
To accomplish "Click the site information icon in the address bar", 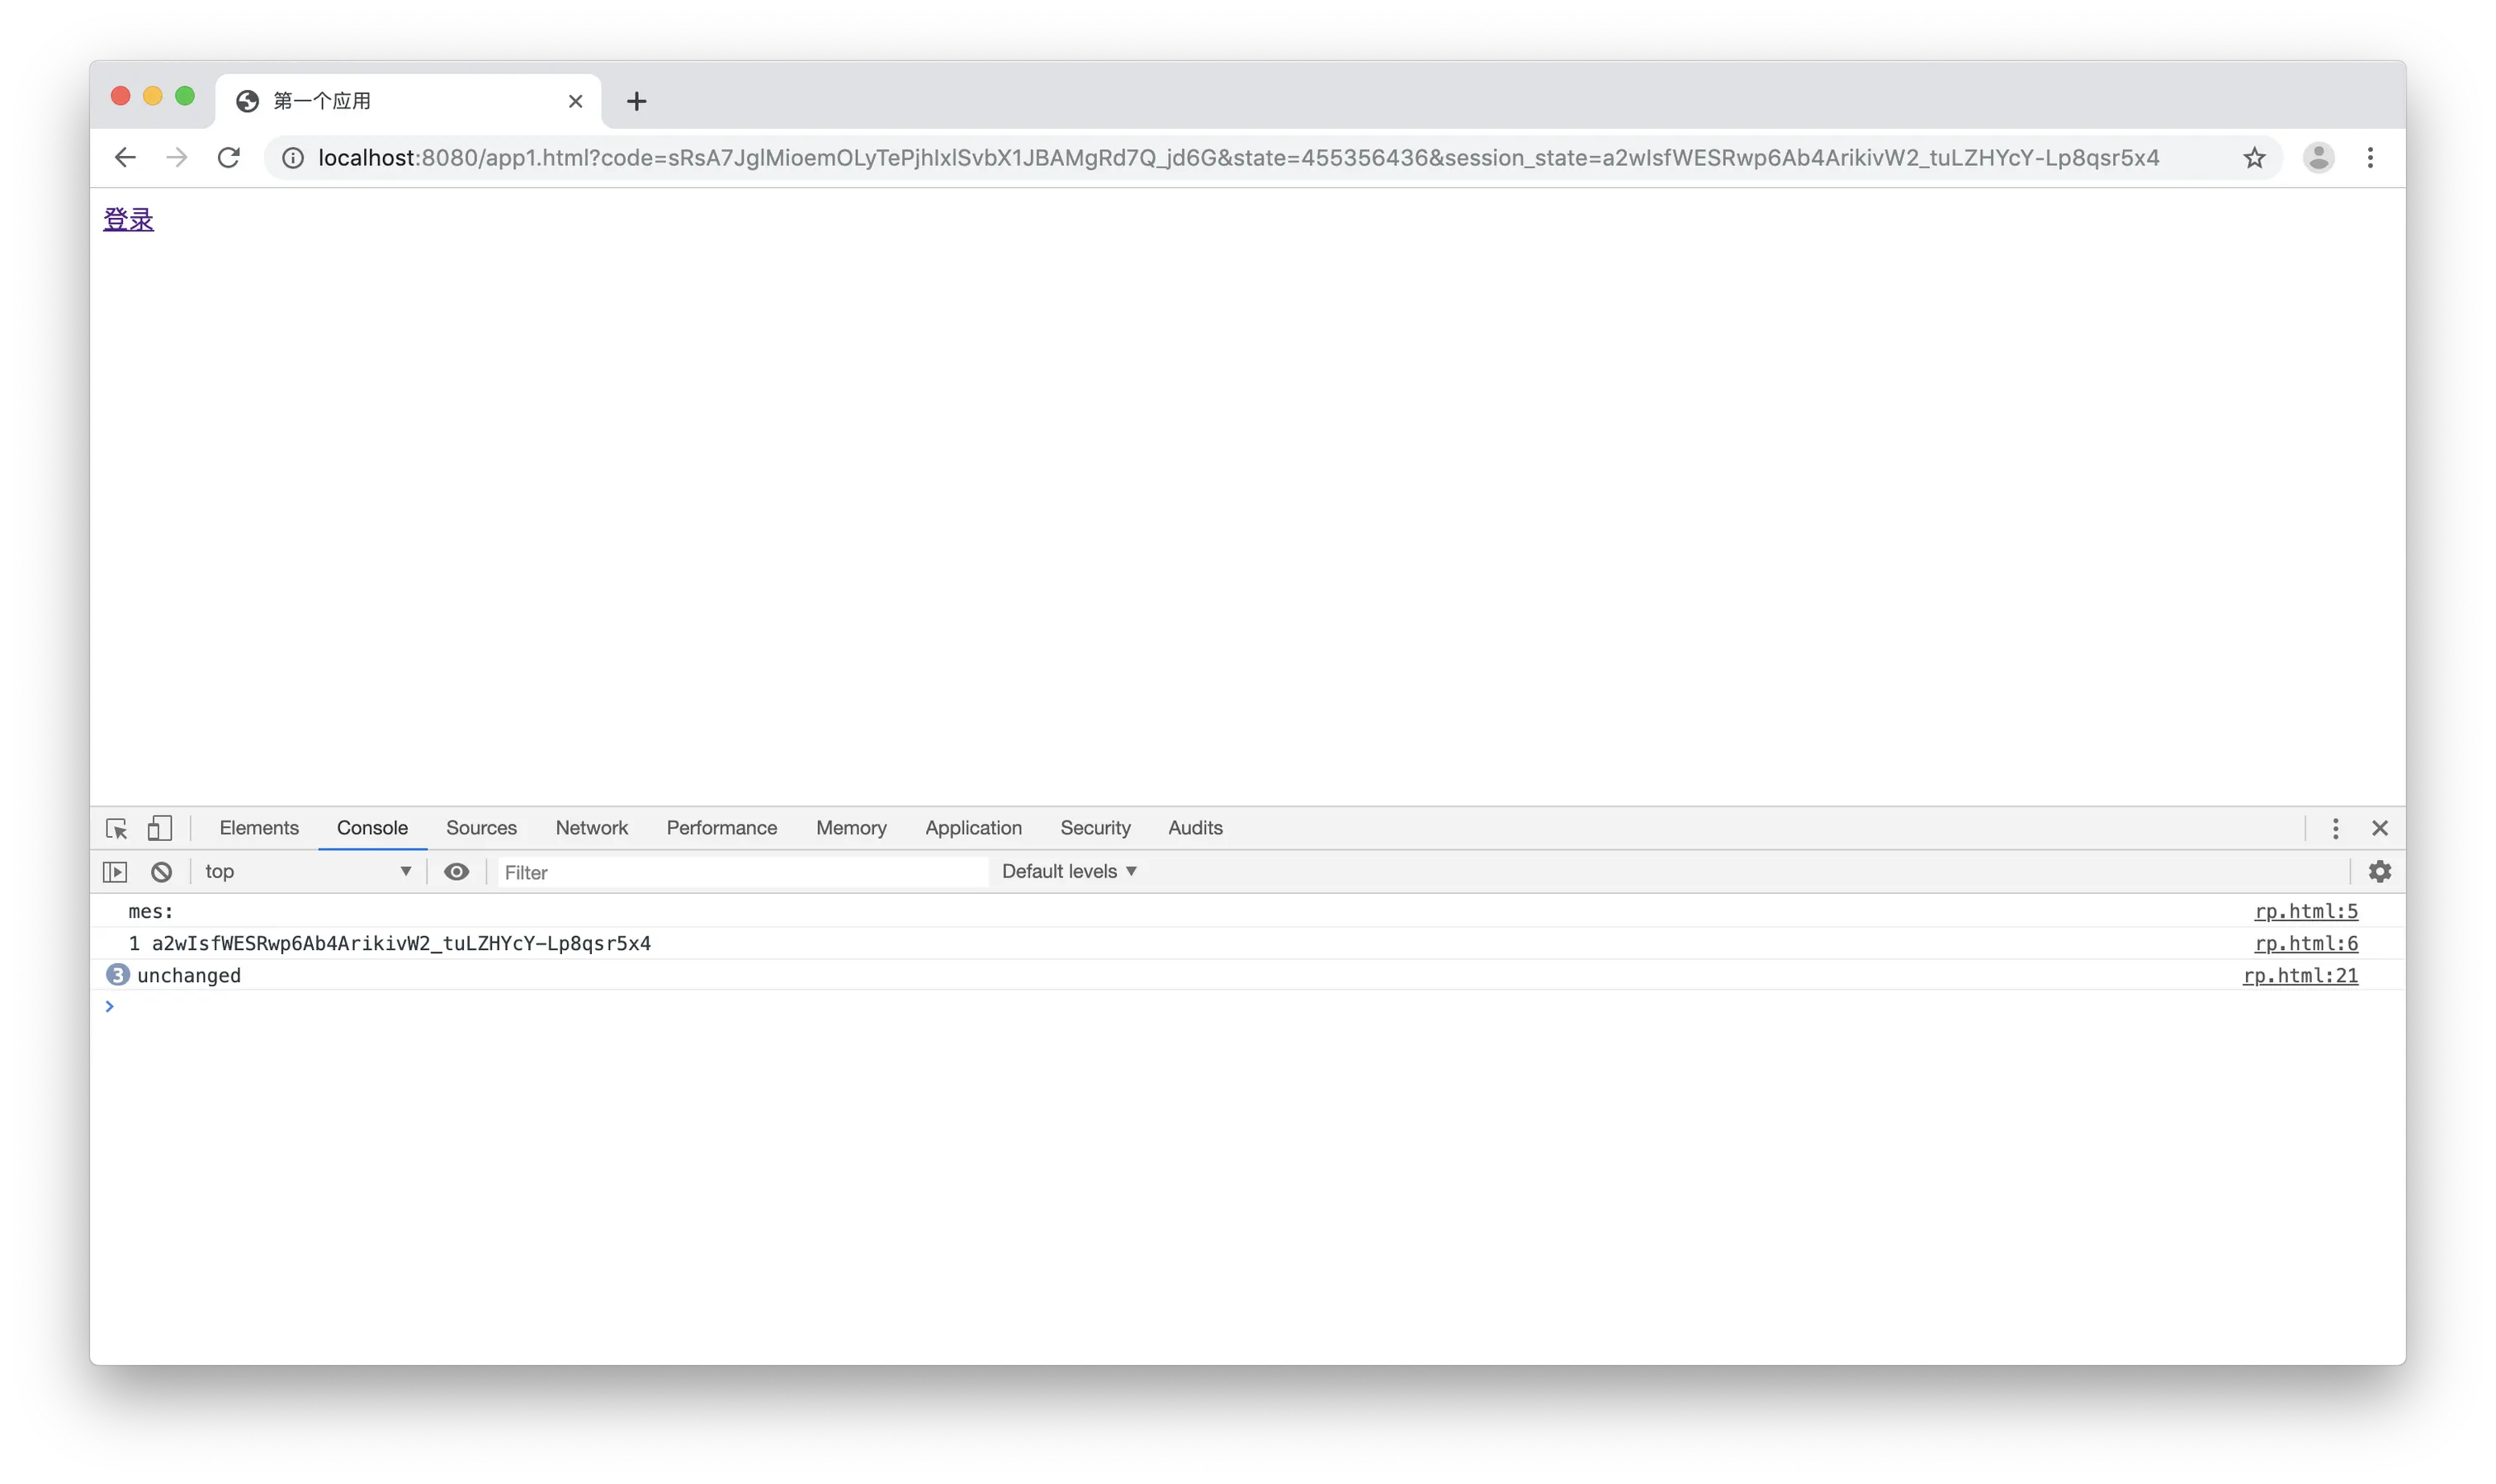I will click(292, 158).
